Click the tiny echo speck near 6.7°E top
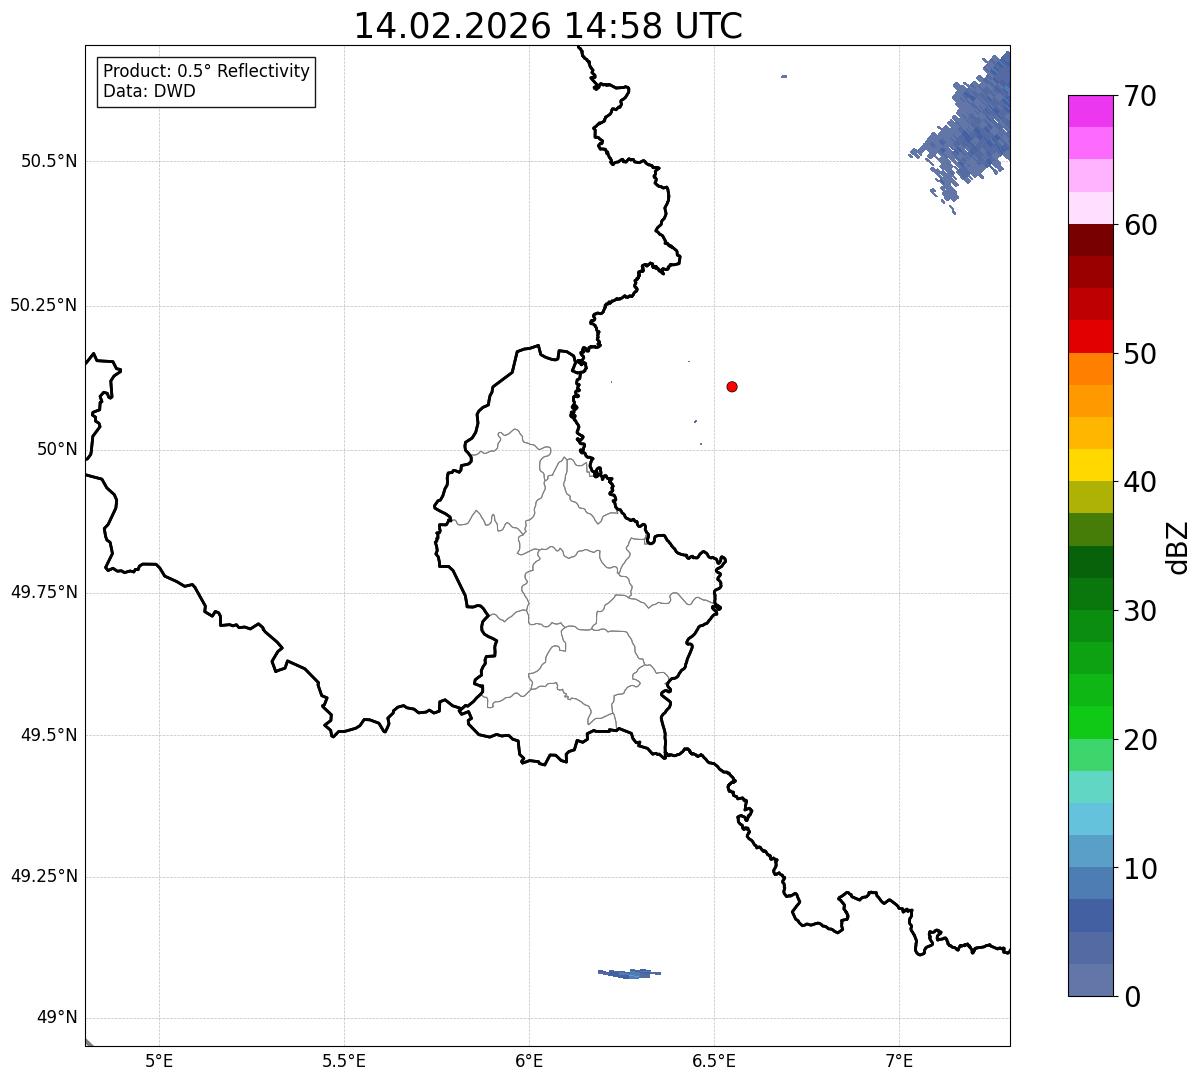The width and height of the screenshot is (1202, 1081). pos(784,76)
